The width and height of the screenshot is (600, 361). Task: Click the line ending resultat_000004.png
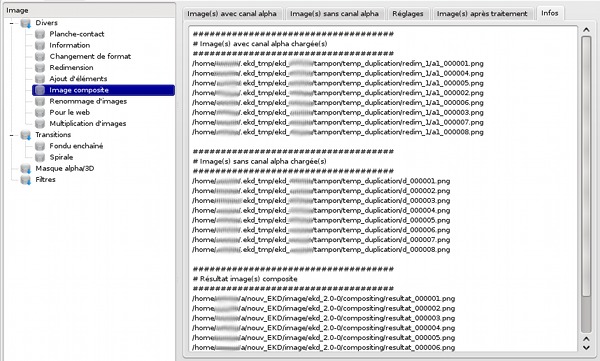324,328
